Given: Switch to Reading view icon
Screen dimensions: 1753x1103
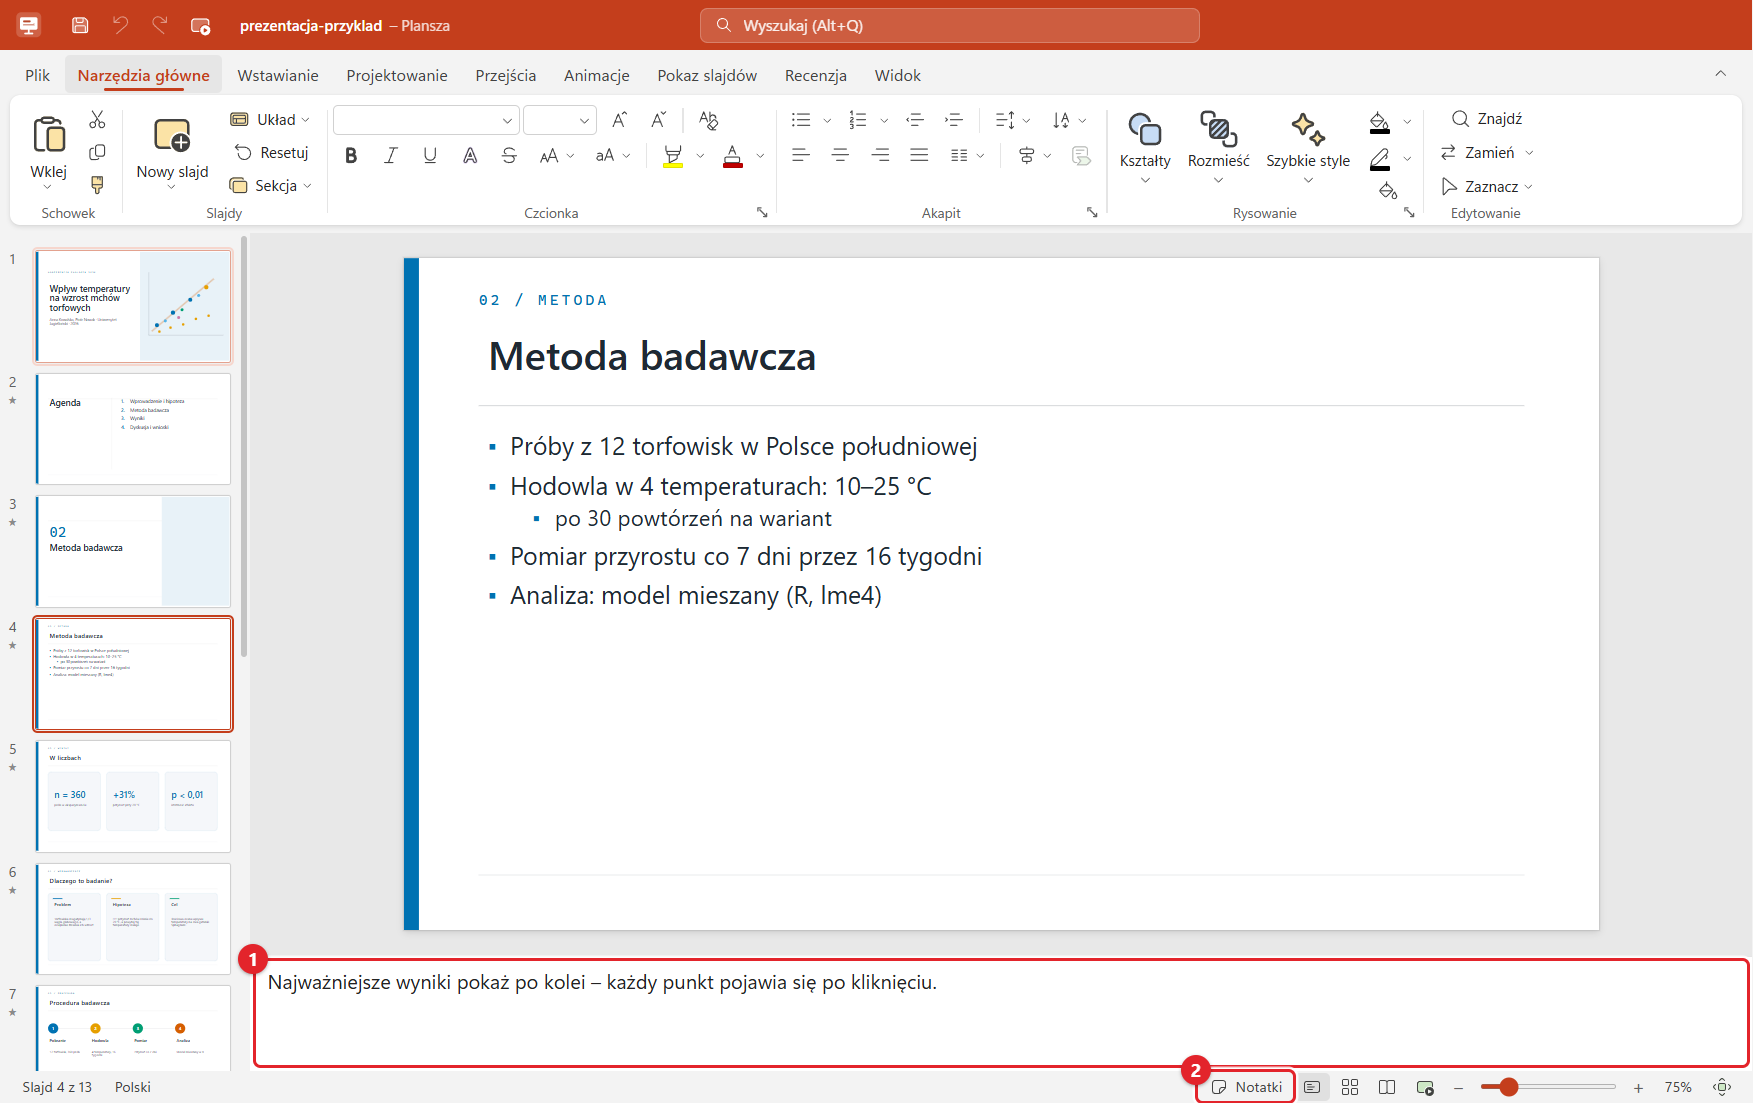Looking at the screenshot, I should tap(1387, 1087).
